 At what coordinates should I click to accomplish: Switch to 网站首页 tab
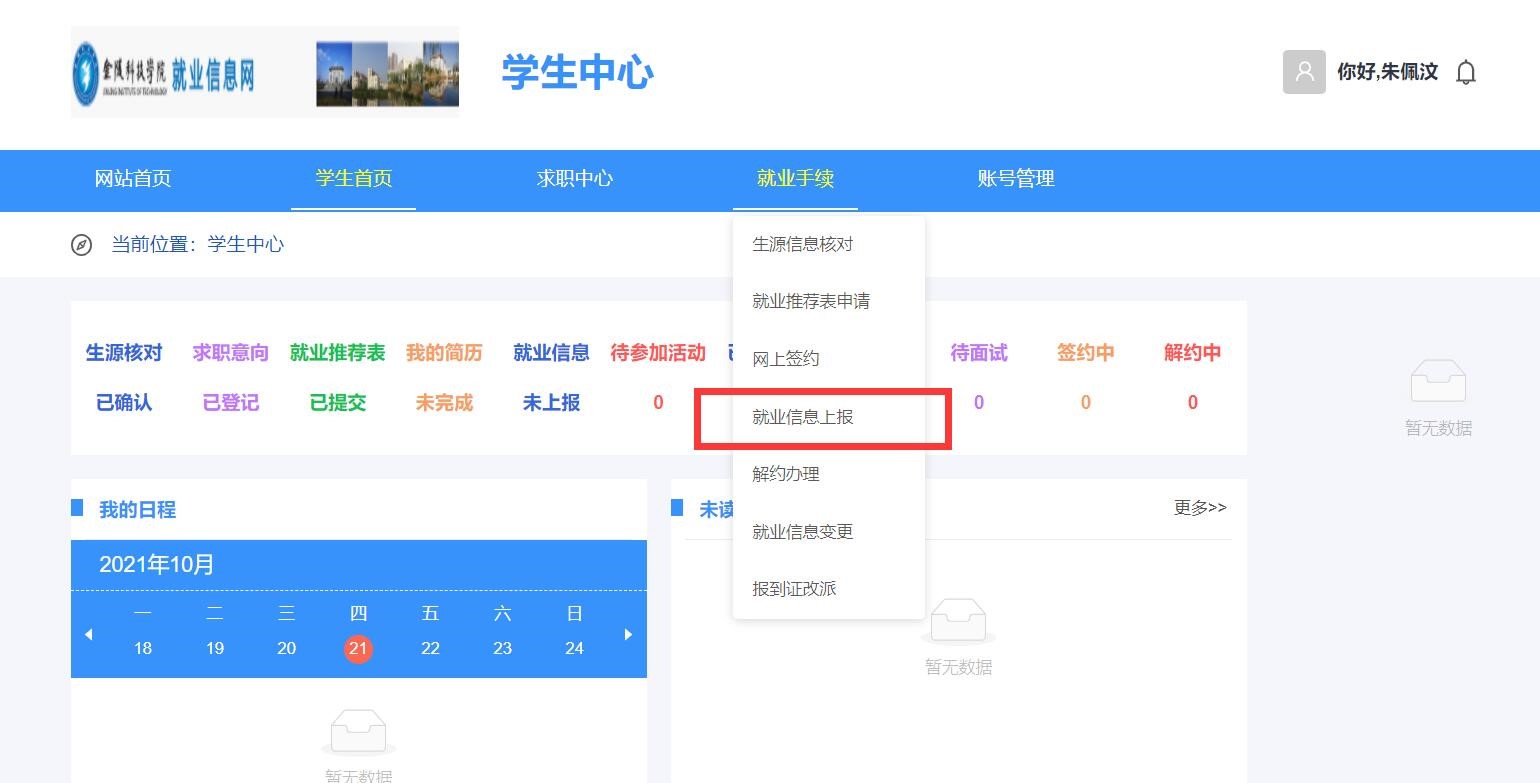pos(133,179)
